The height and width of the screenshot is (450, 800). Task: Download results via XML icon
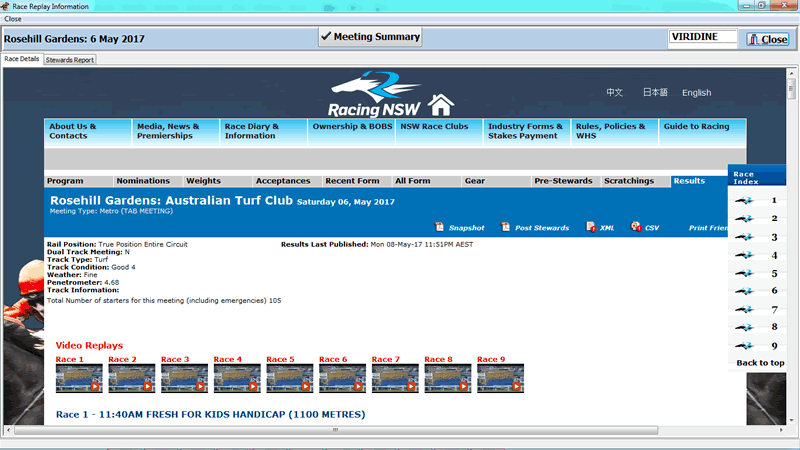591,227
